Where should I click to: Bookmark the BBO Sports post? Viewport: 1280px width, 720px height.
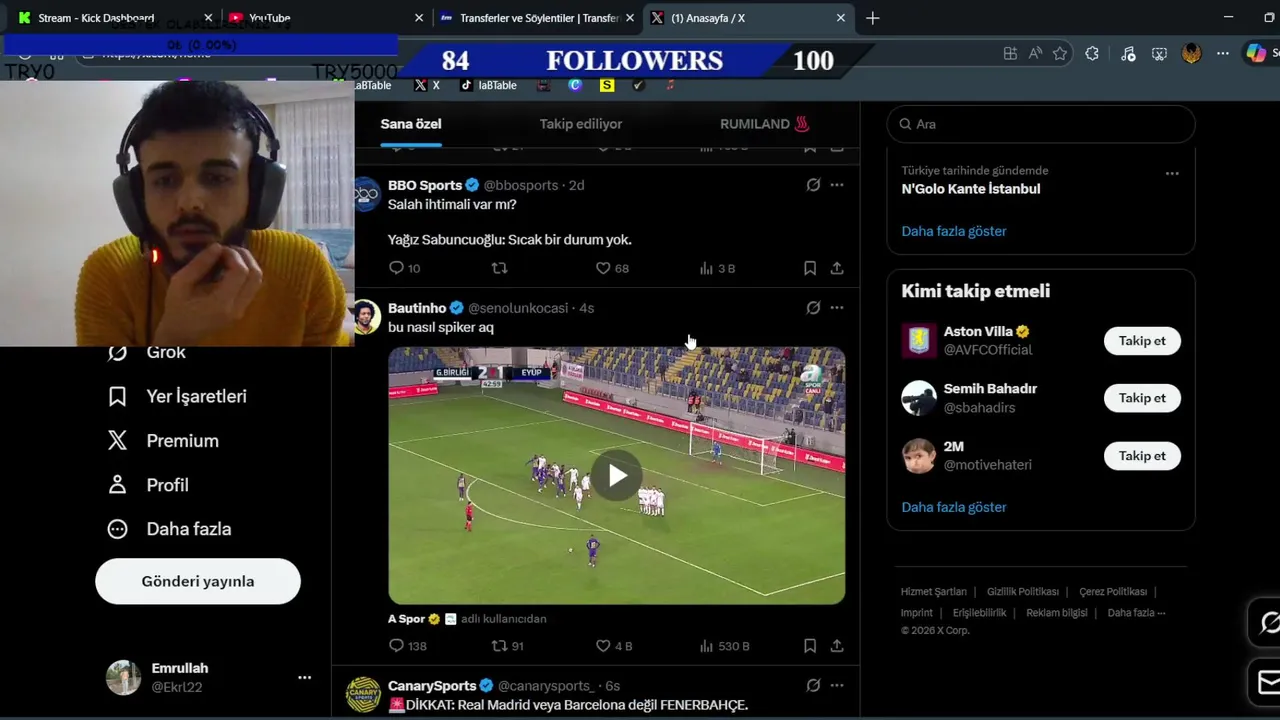coord(810,268)
